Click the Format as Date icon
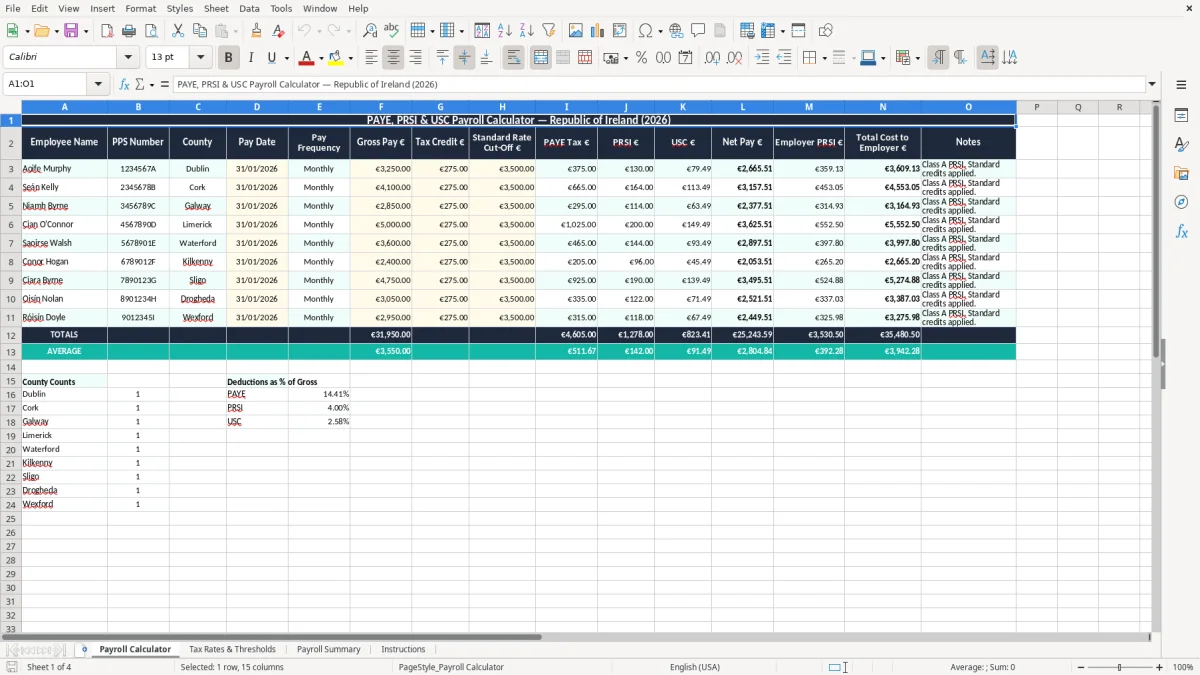1200x675 pixels. (685, 58)
